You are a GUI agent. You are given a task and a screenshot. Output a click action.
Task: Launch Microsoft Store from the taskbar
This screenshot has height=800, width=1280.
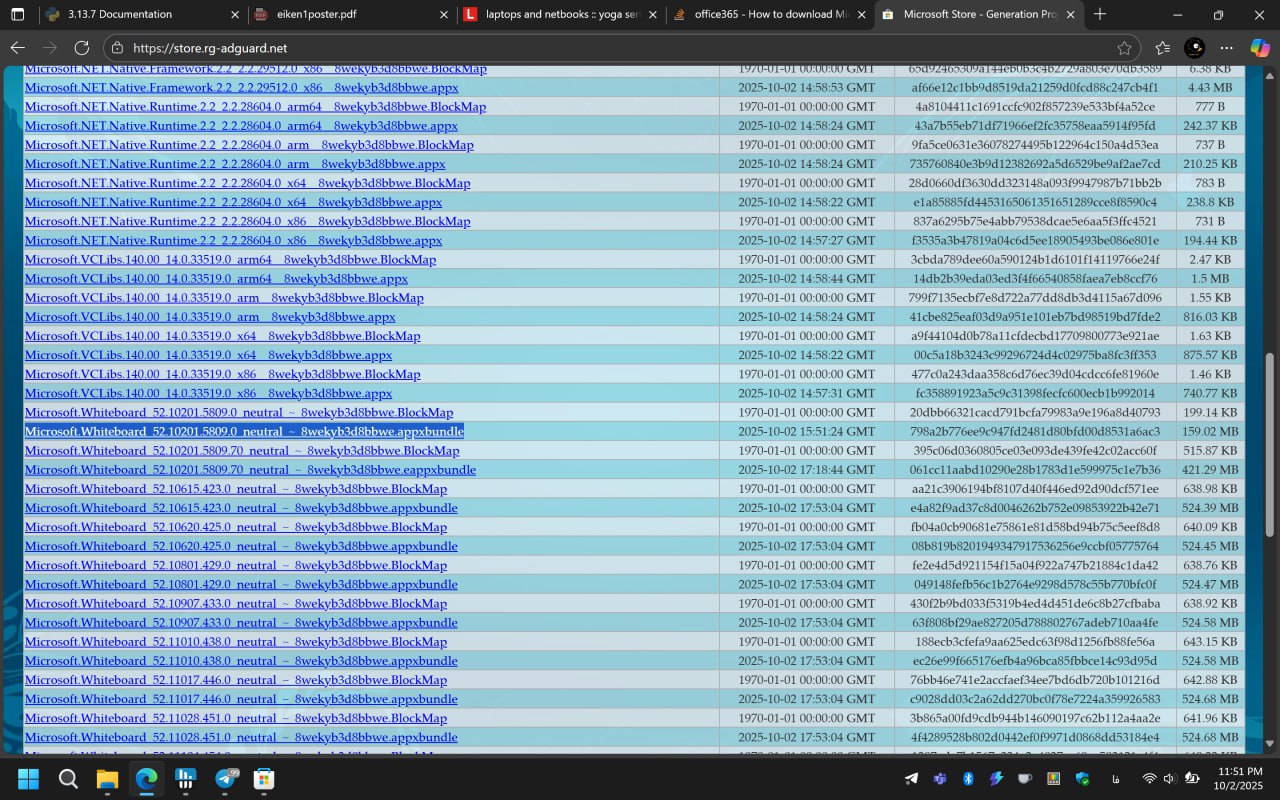(x=264, y=779)
